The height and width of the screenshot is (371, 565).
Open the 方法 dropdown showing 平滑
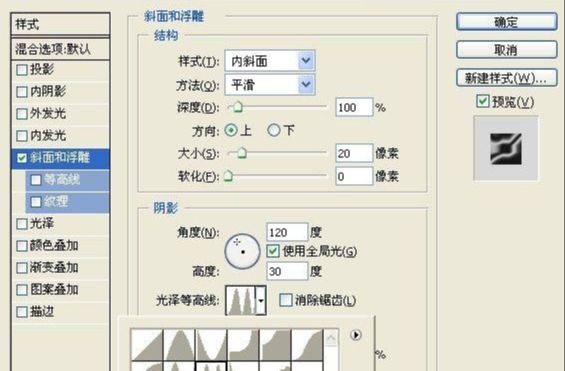[270, 85]
